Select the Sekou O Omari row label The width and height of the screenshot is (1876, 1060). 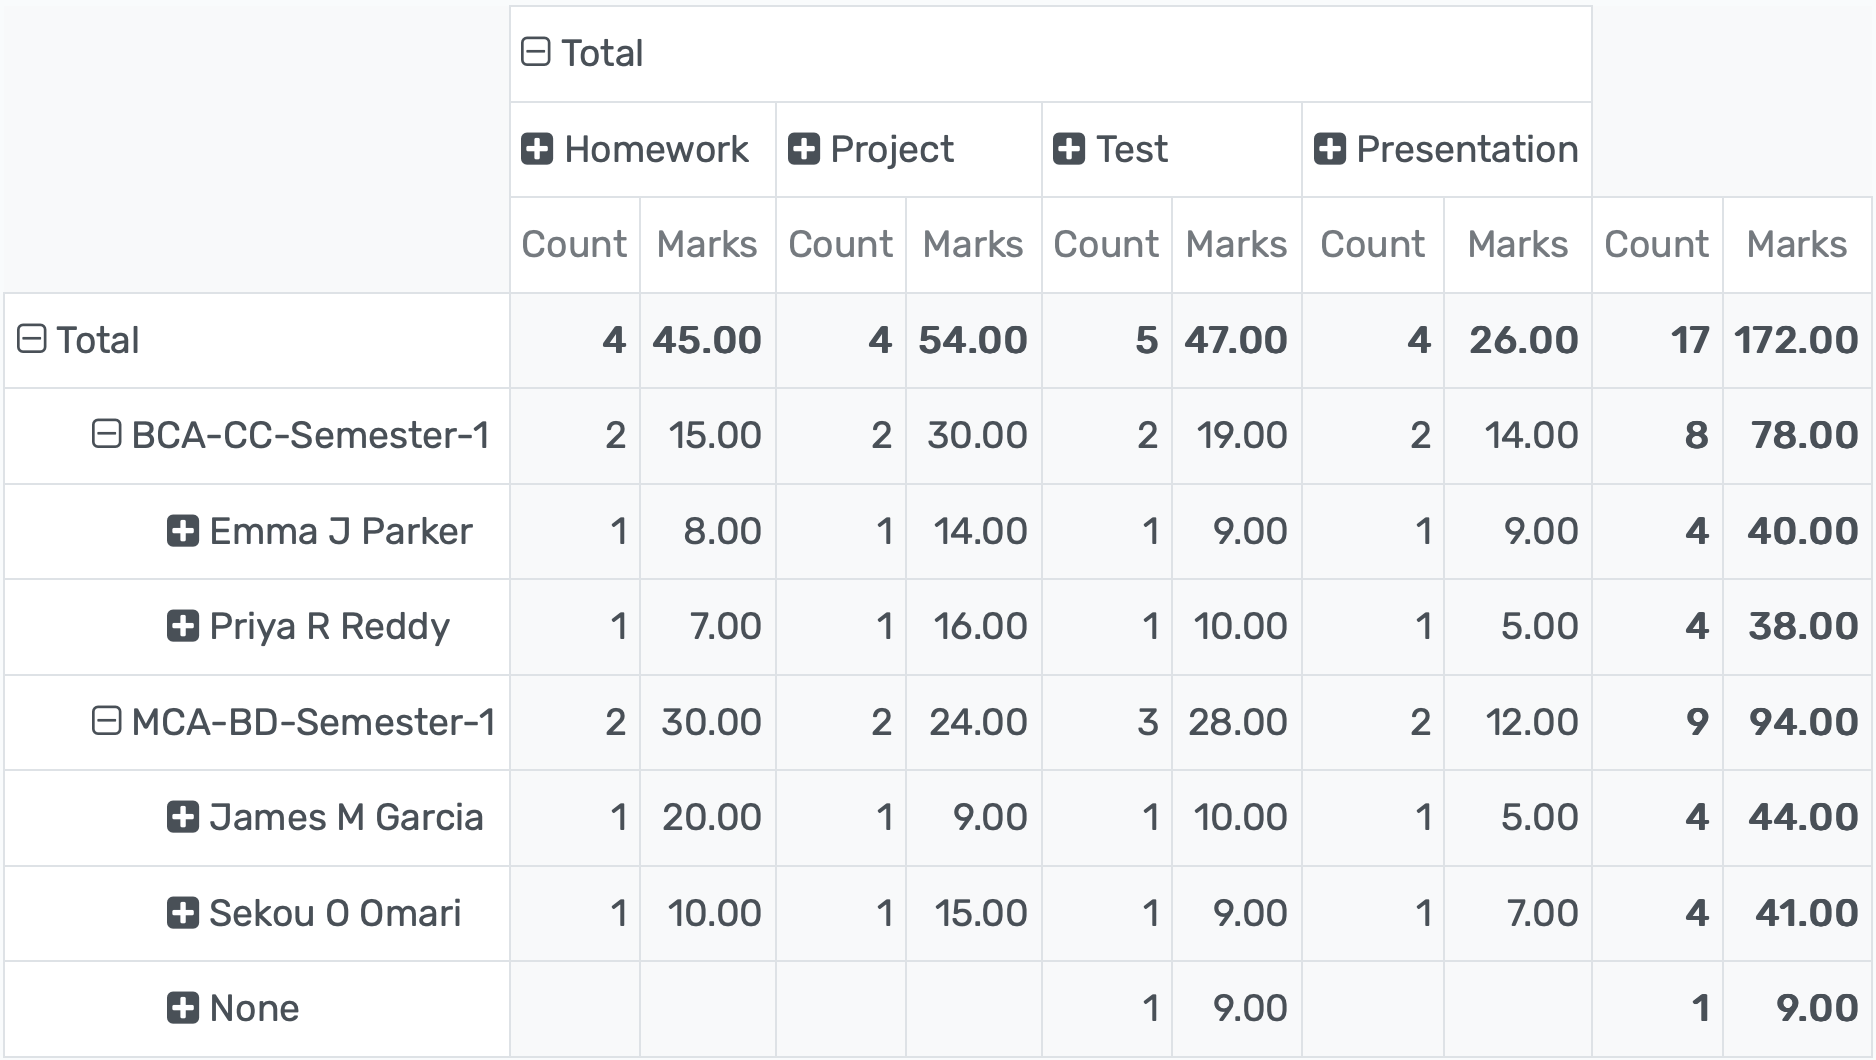335,912
